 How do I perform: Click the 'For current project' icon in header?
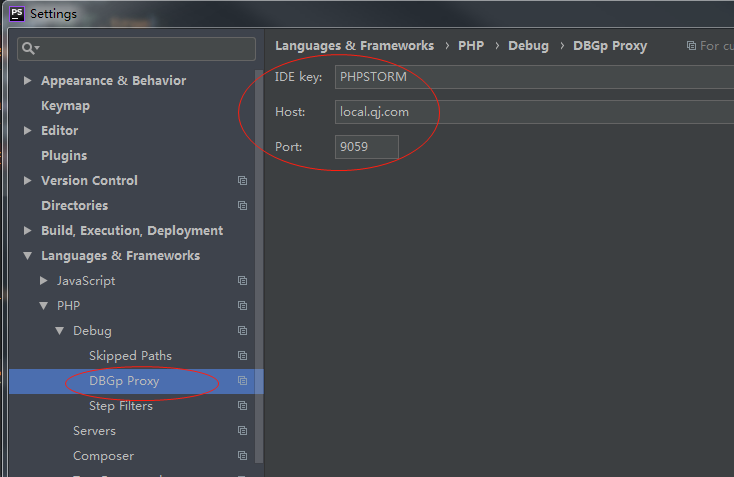point(691,45)
